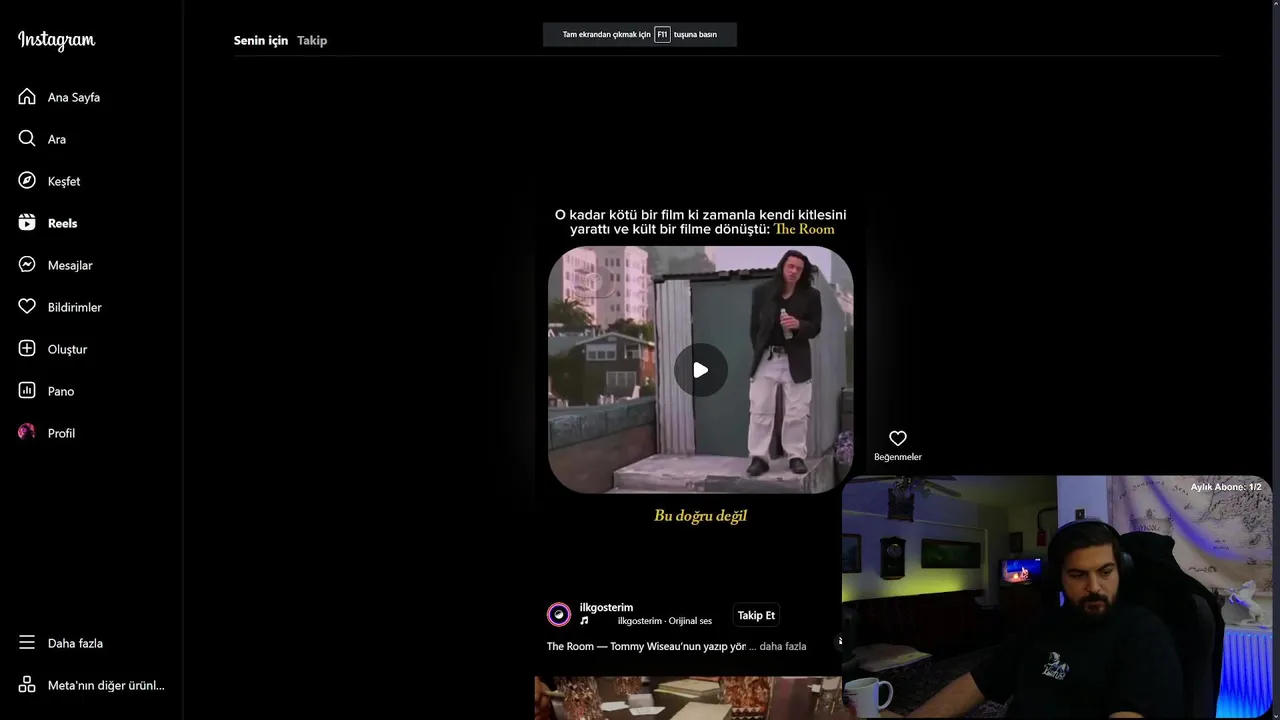Image resolution: width=1280 pixels, height=720 pixels.
Task: Click reel title text about The Room
Action: click(x=700, y=222)
